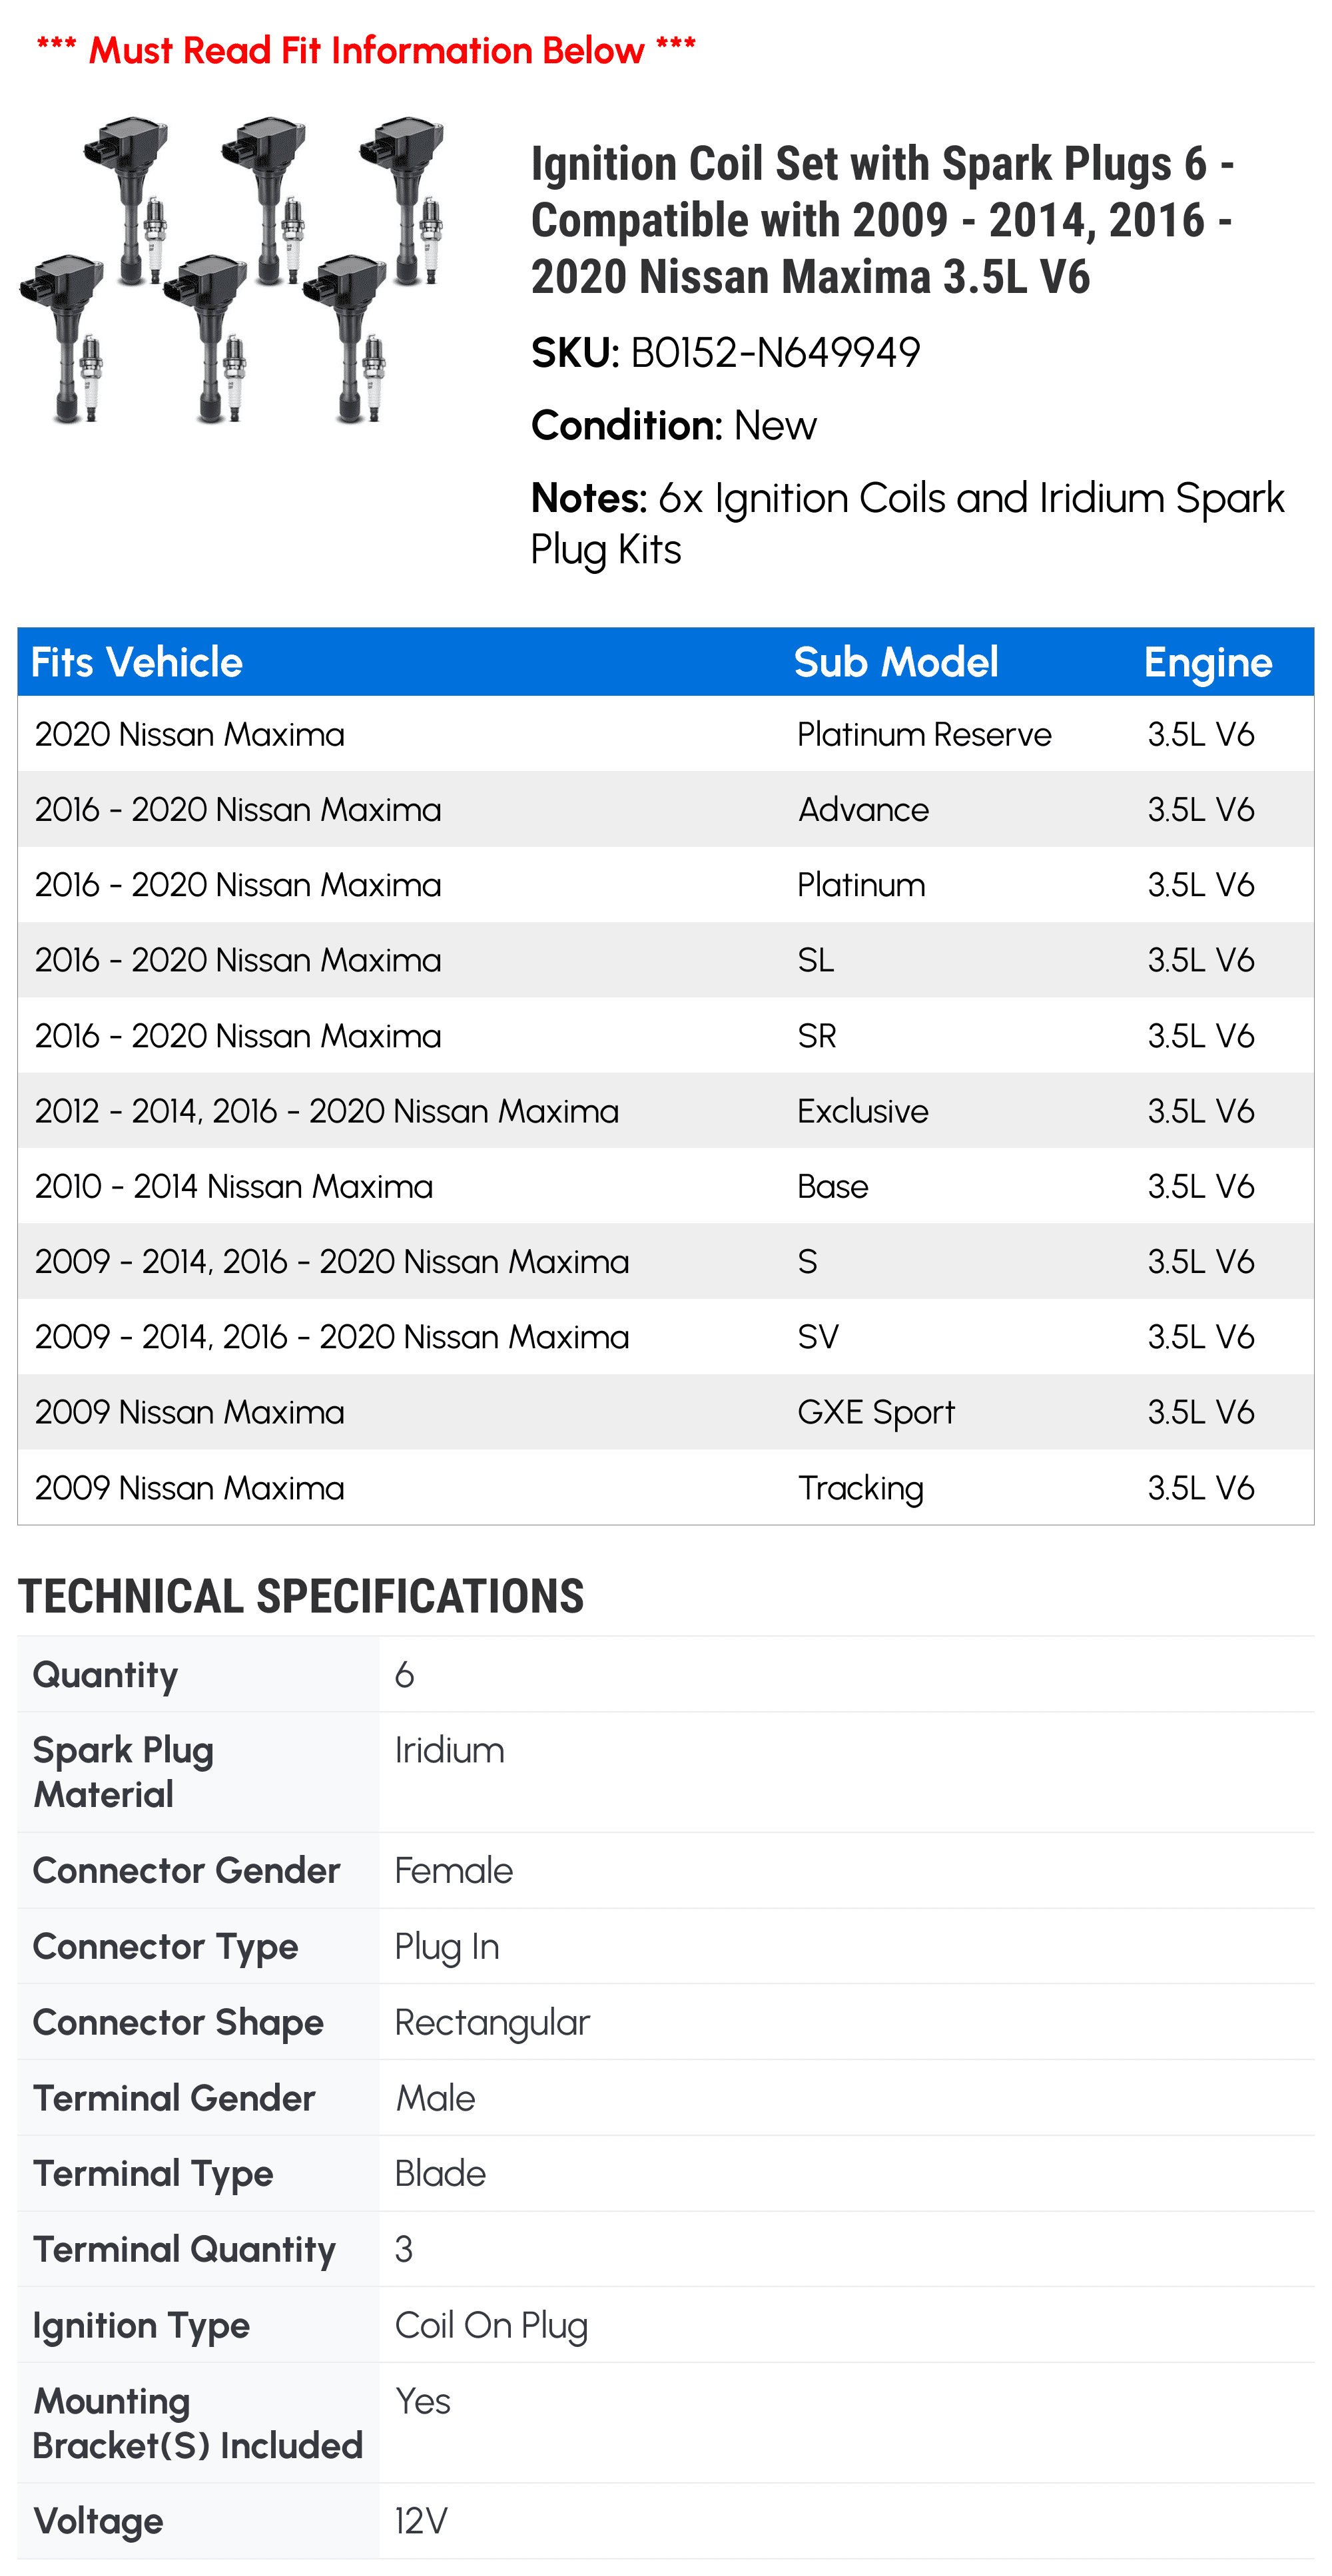The width and height of the screenshot is (1332, 2576).
Task: Click the Fits Vehicle column header
Action: [136, 662]
